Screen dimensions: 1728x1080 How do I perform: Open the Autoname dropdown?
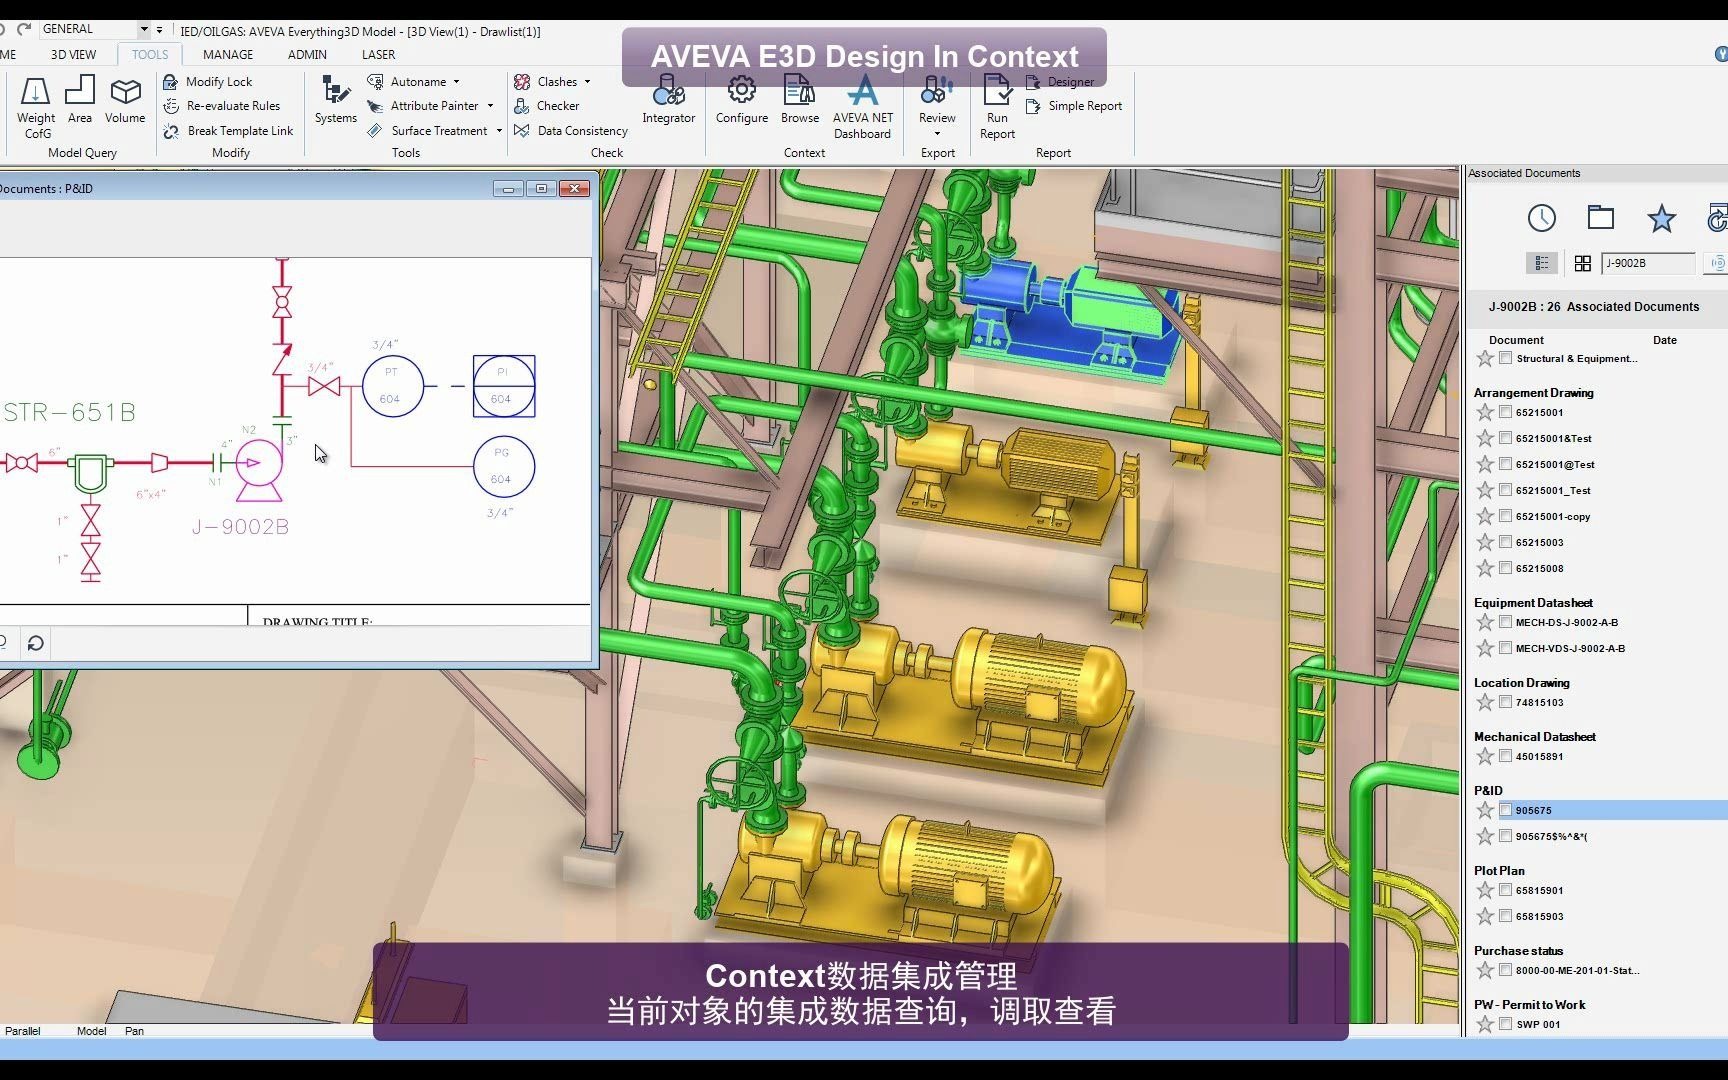456,81
